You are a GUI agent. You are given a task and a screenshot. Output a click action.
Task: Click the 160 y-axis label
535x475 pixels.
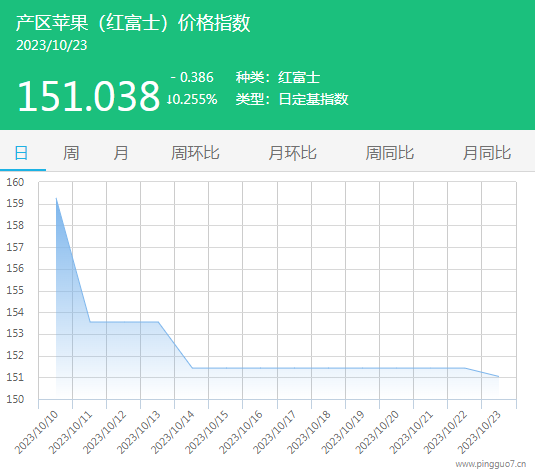[15, 182]
